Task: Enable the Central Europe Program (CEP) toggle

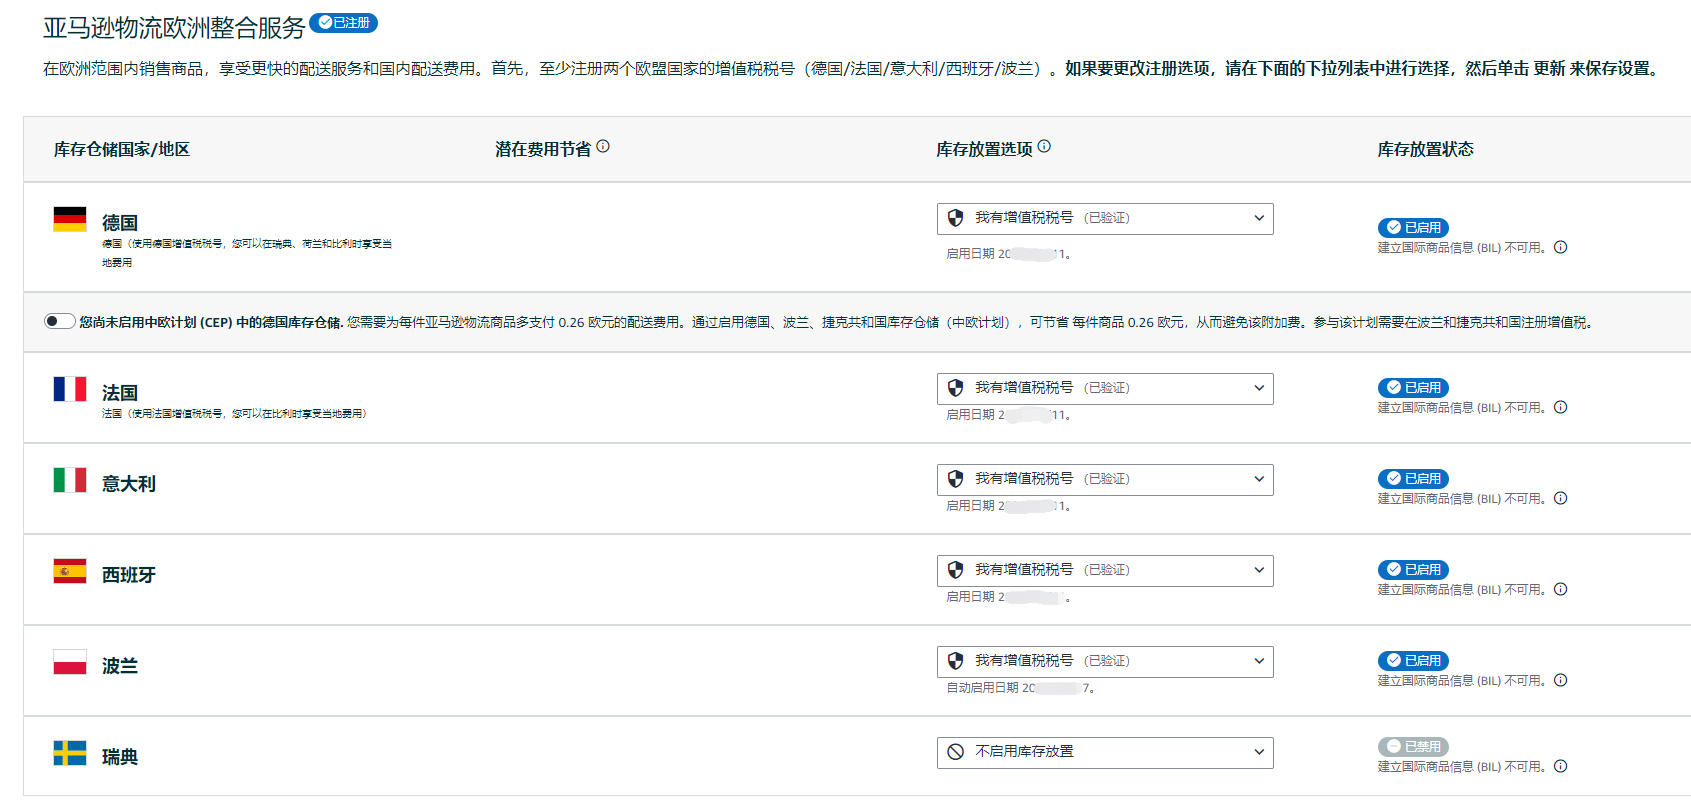Action: (60, 321)
